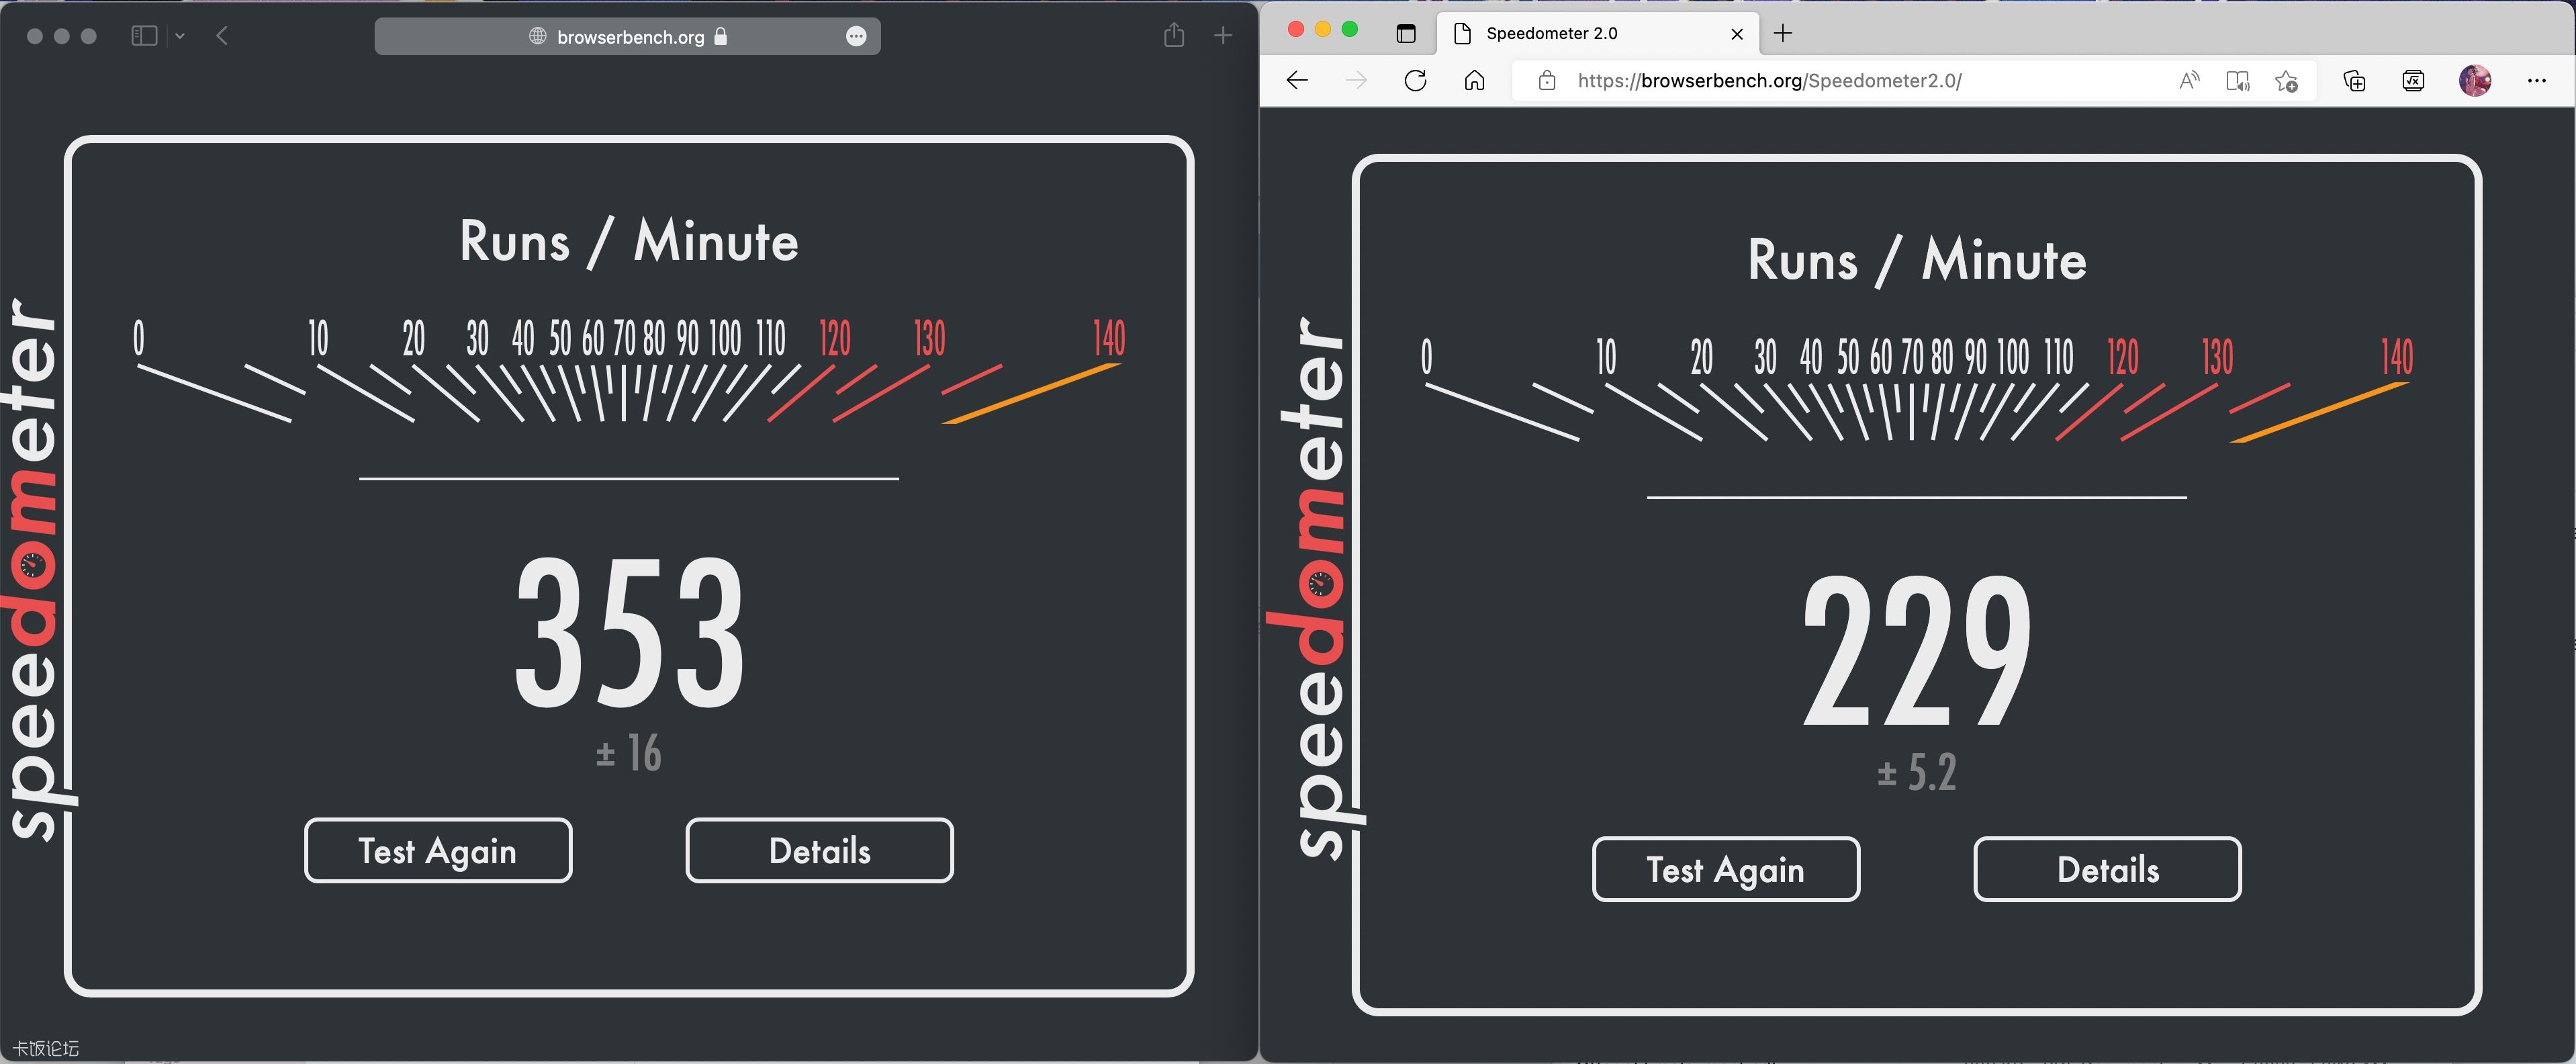Click the 229 score in Edge
Viewport: 2576px width, 1064px height.
click(x=1918, y=651)
